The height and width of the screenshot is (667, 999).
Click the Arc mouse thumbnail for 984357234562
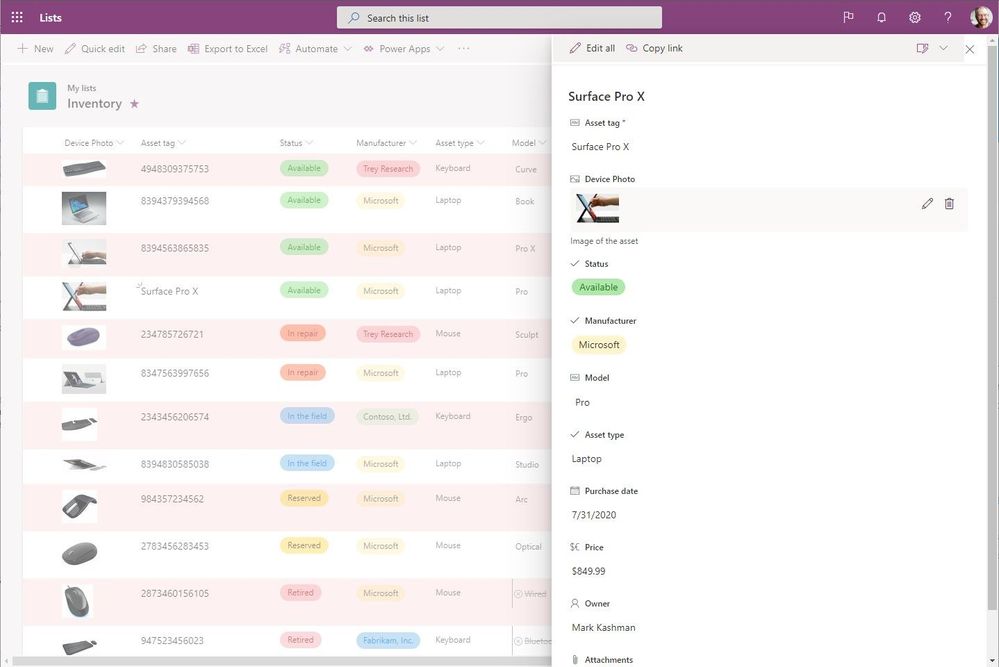coord(80,506)
